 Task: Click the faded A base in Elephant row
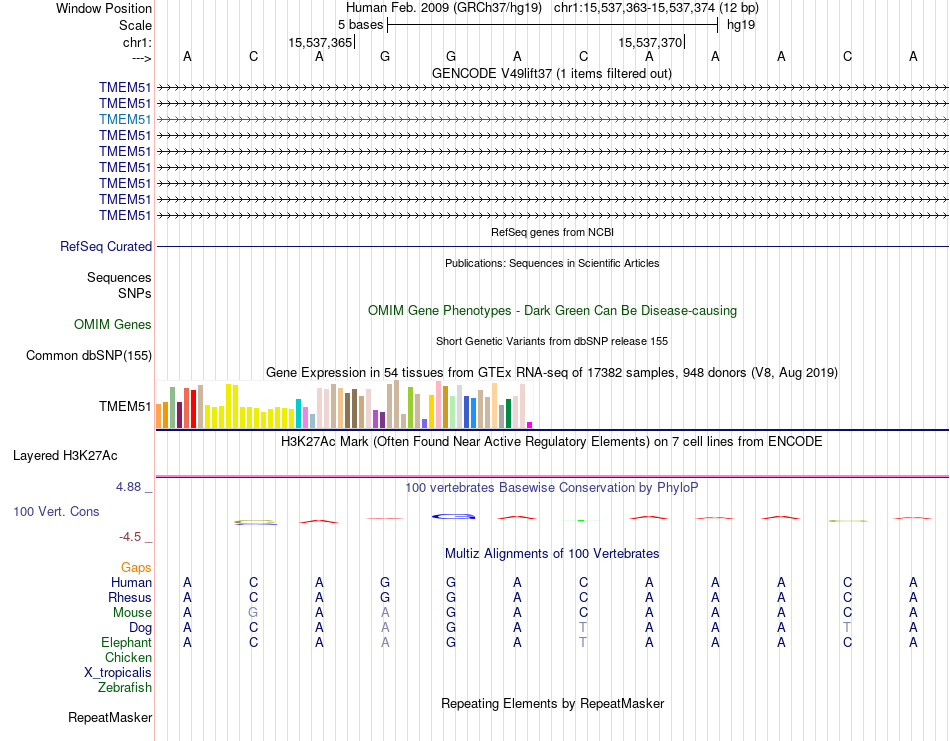point(385,642)
